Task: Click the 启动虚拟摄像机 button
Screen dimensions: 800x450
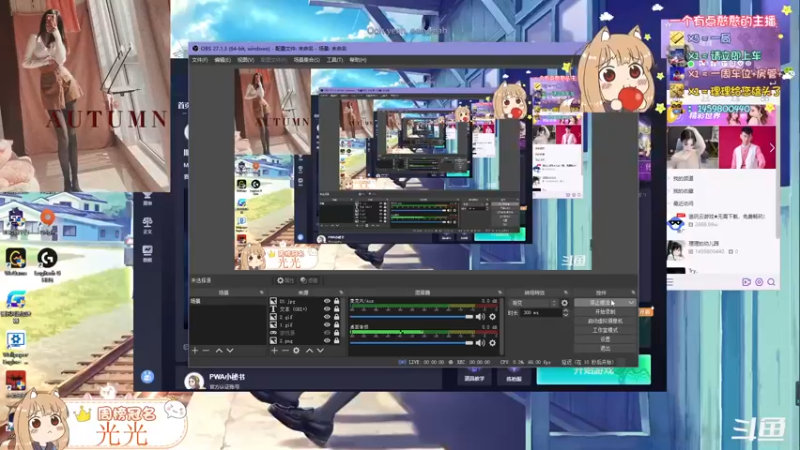Action: 605,321
